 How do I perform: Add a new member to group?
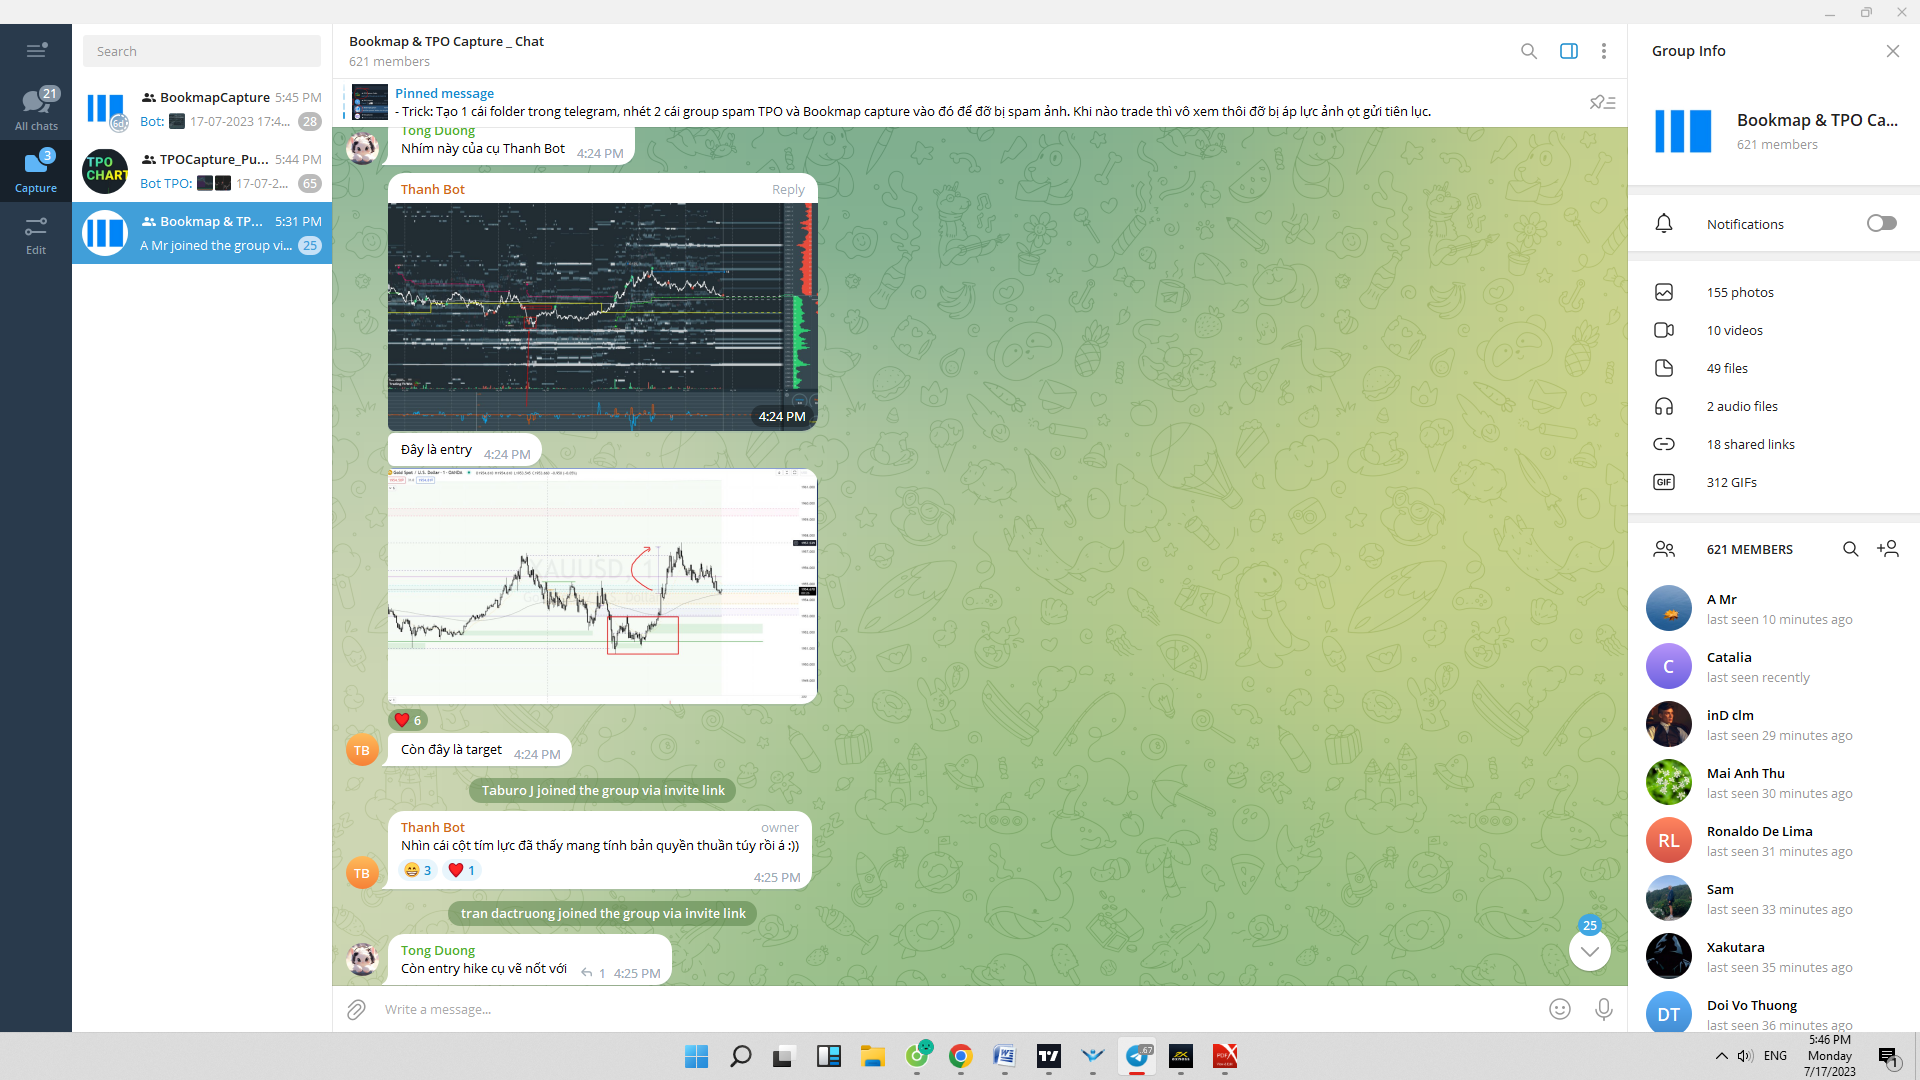(1888, 549)
